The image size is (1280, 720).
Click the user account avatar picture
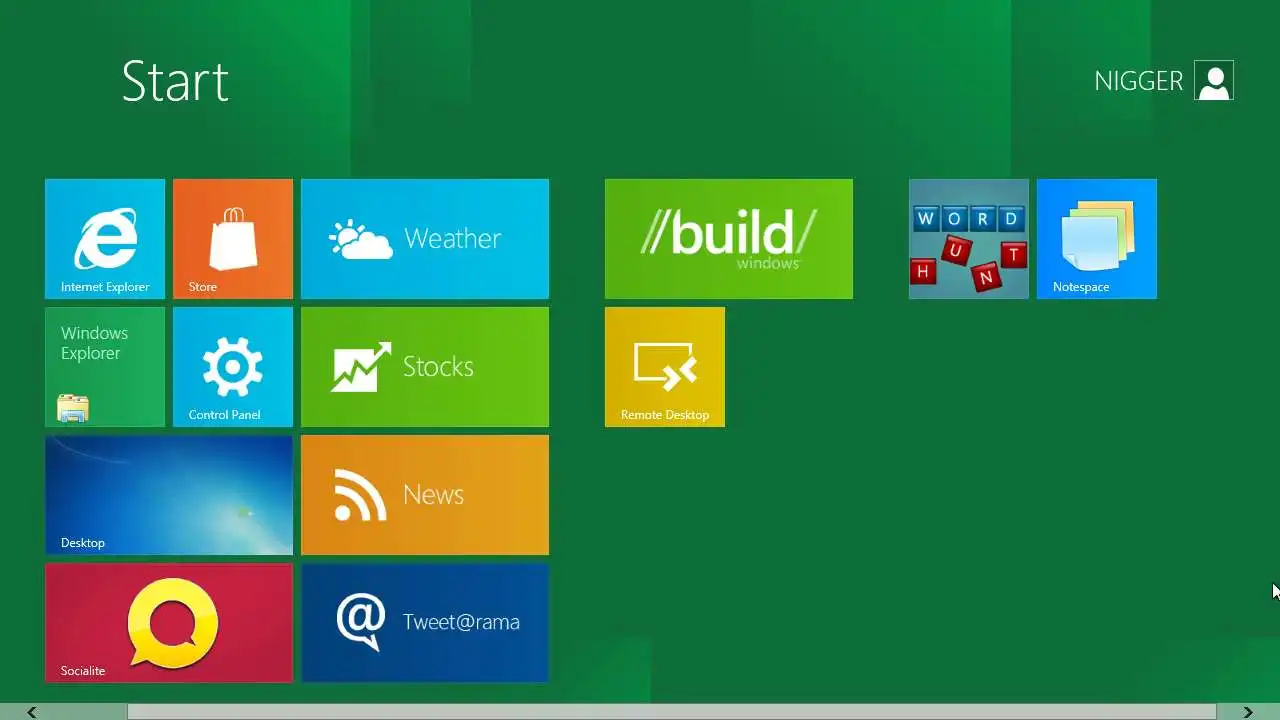(1214, 81)
